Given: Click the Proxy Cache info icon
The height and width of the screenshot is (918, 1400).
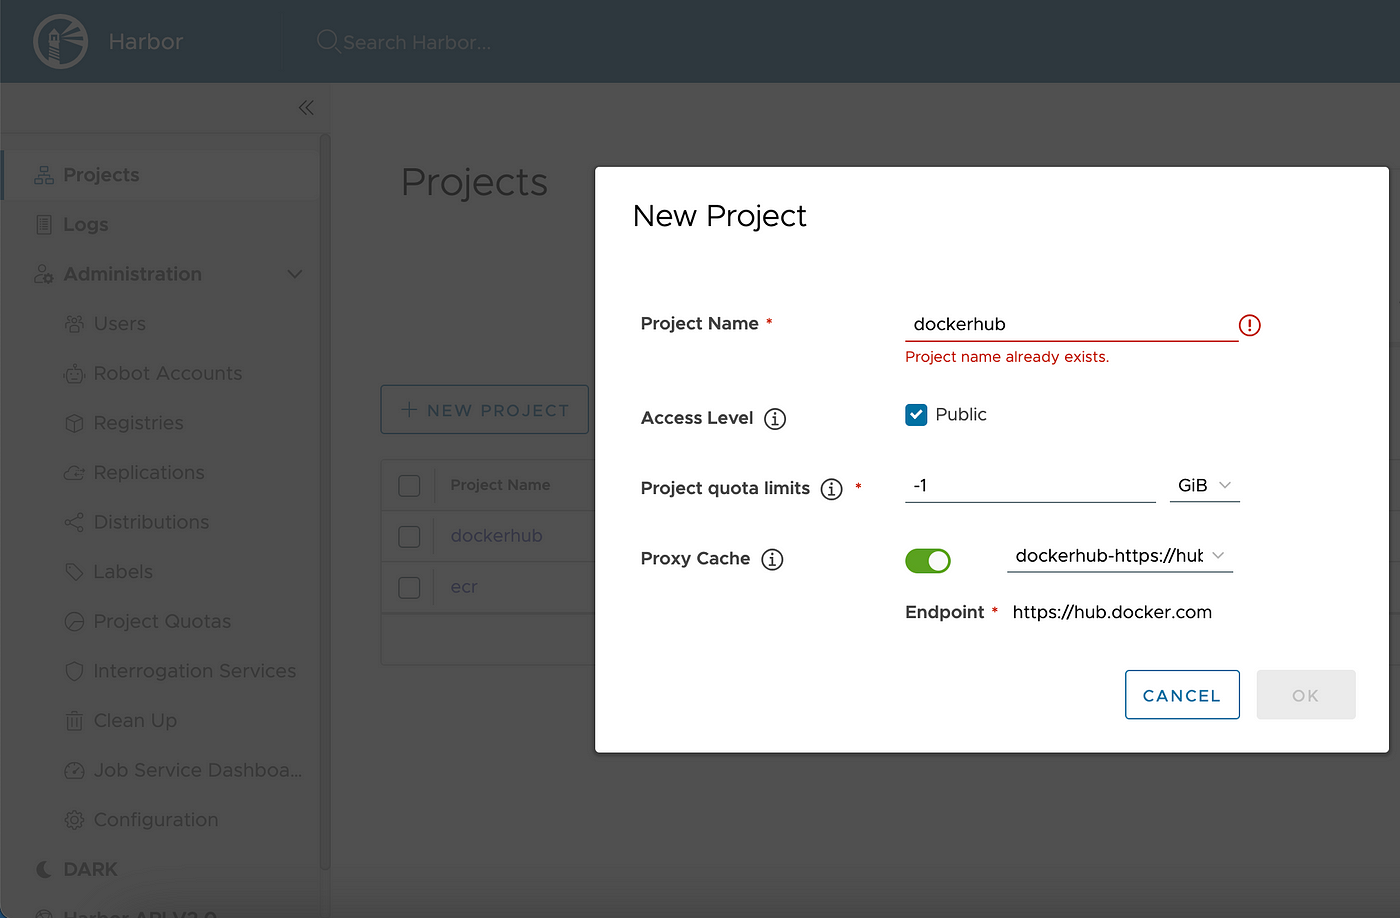Looking at the screenshot, I should [x=772, y=559].
